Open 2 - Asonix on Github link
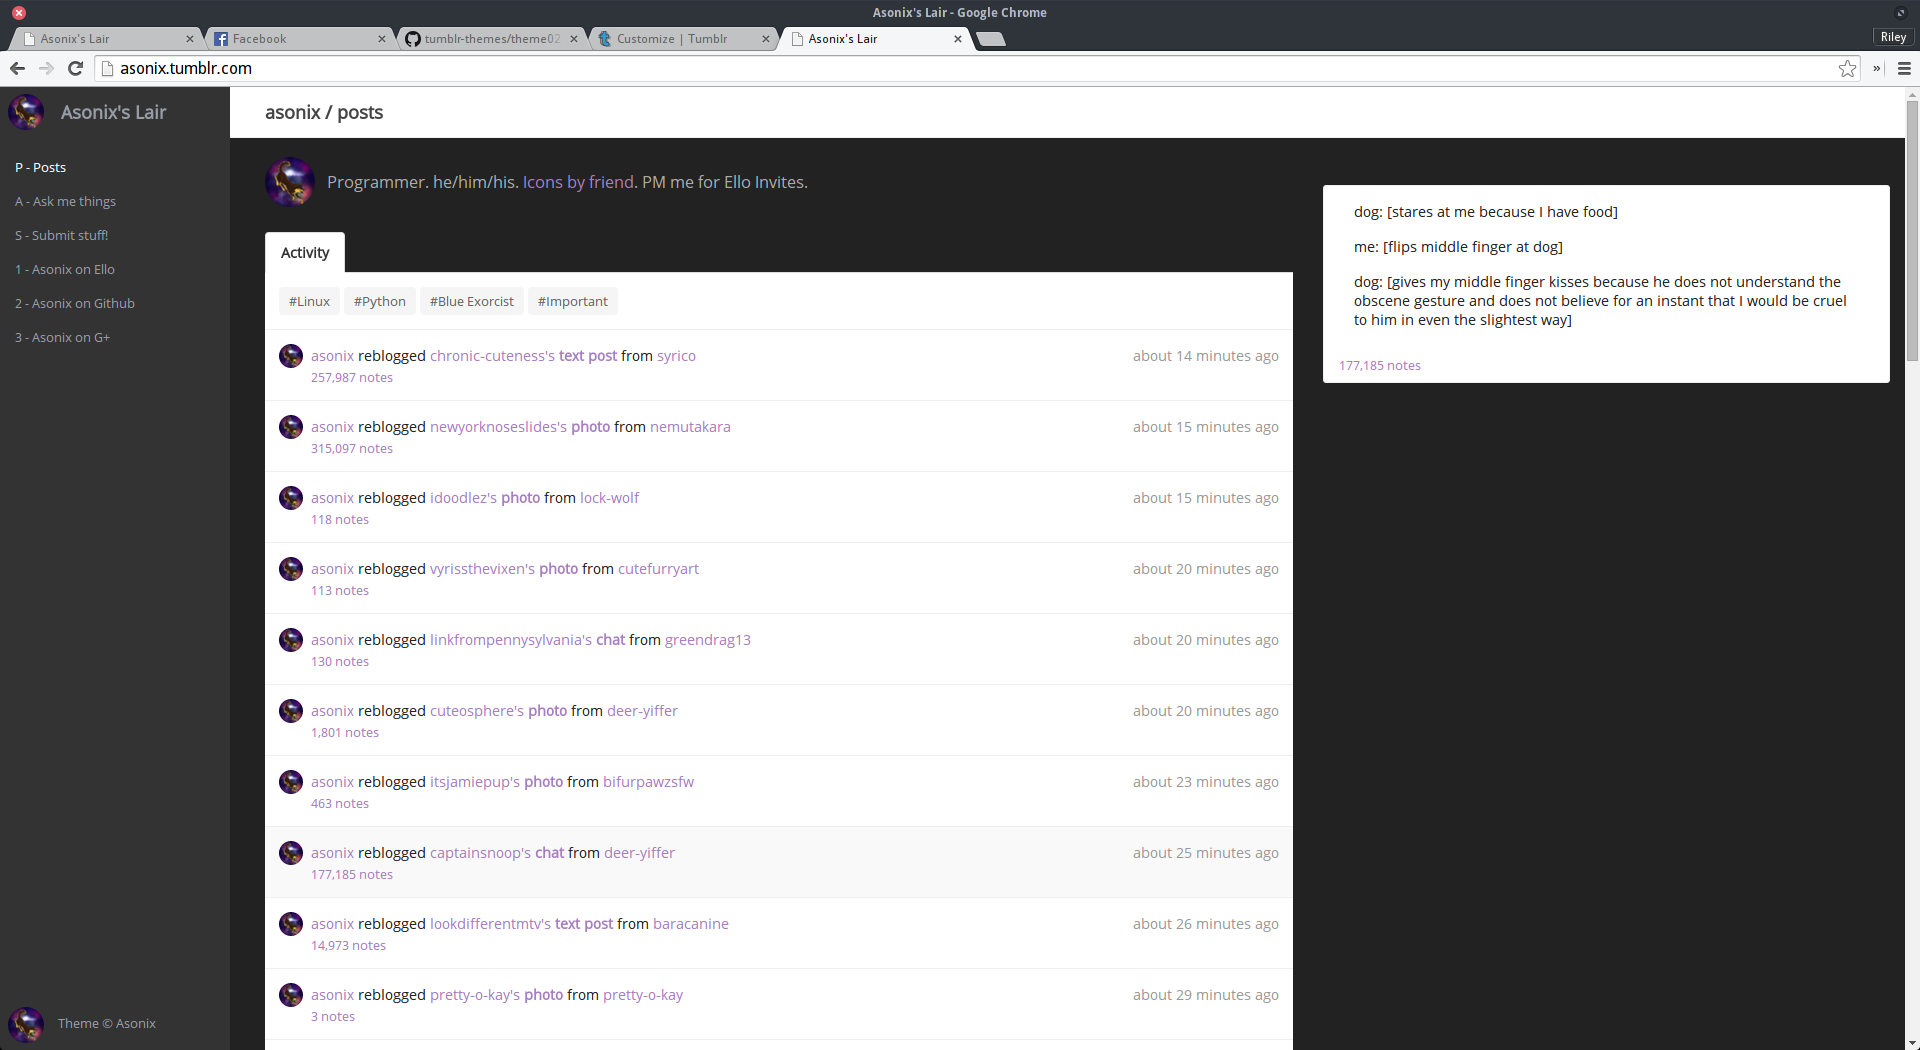This screenshot has width=1920, height=1050. click(x=74, y=304)
